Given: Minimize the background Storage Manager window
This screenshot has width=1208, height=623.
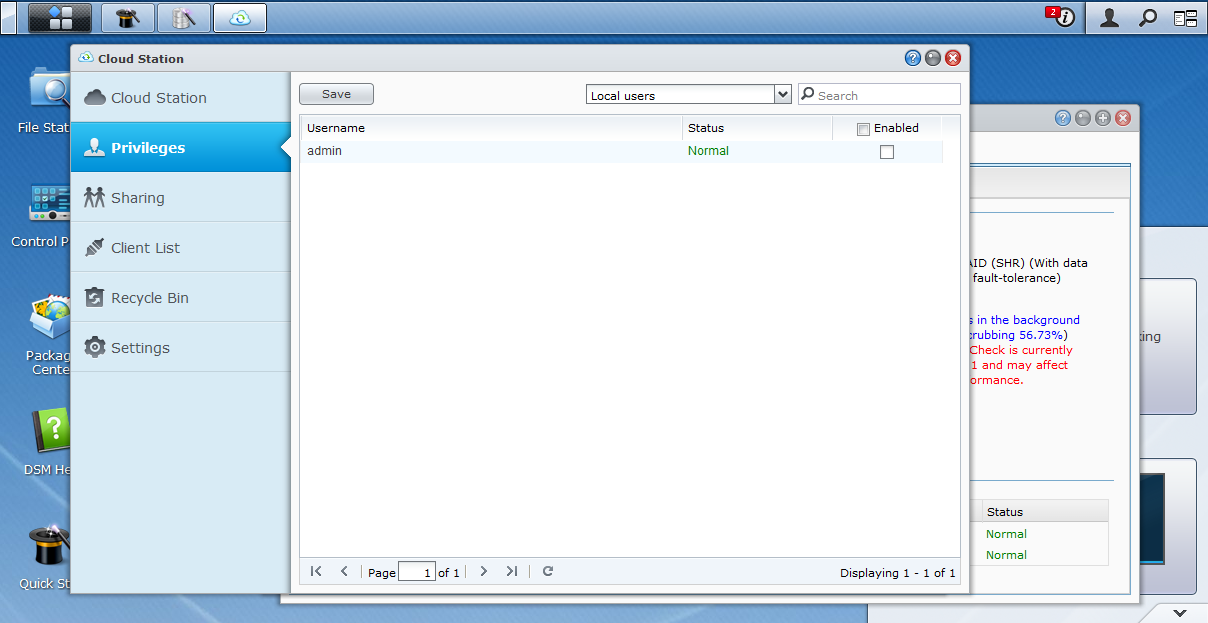Looking at the screenshot, I should pyautogui.click(x=1083, y=118).
